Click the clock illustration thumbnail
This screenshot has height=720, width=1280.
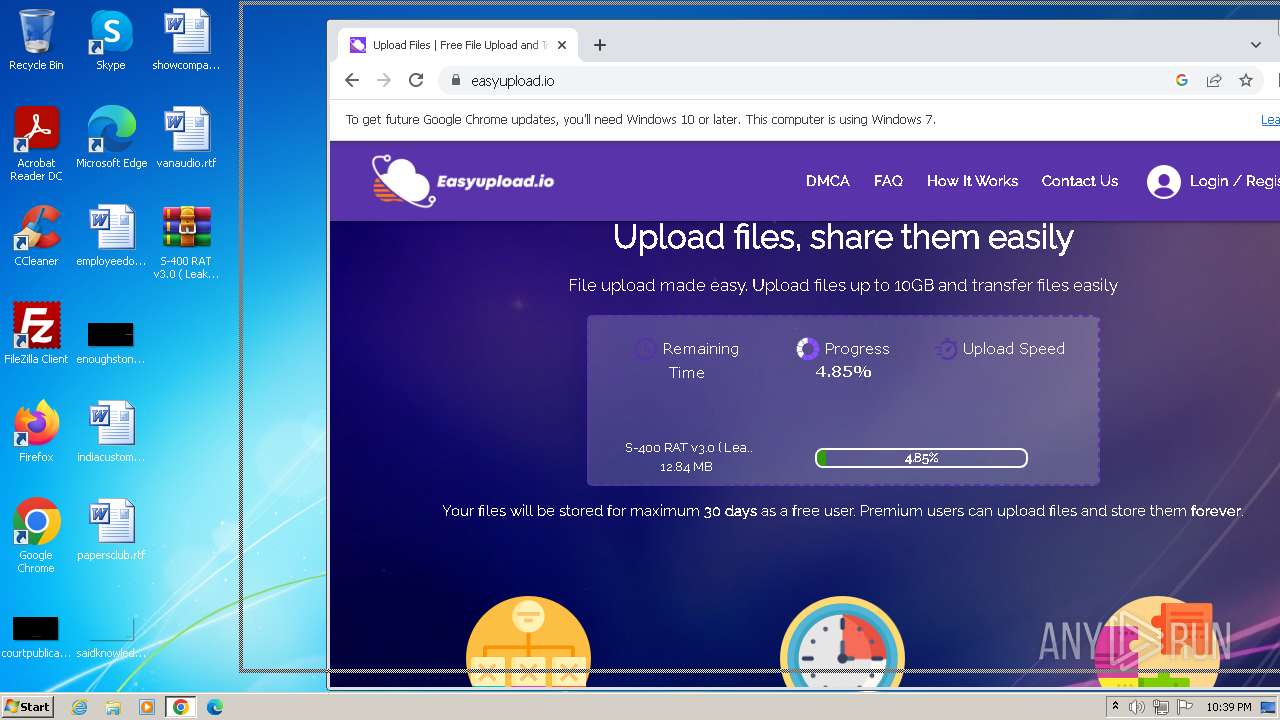(x=842, y=642)
